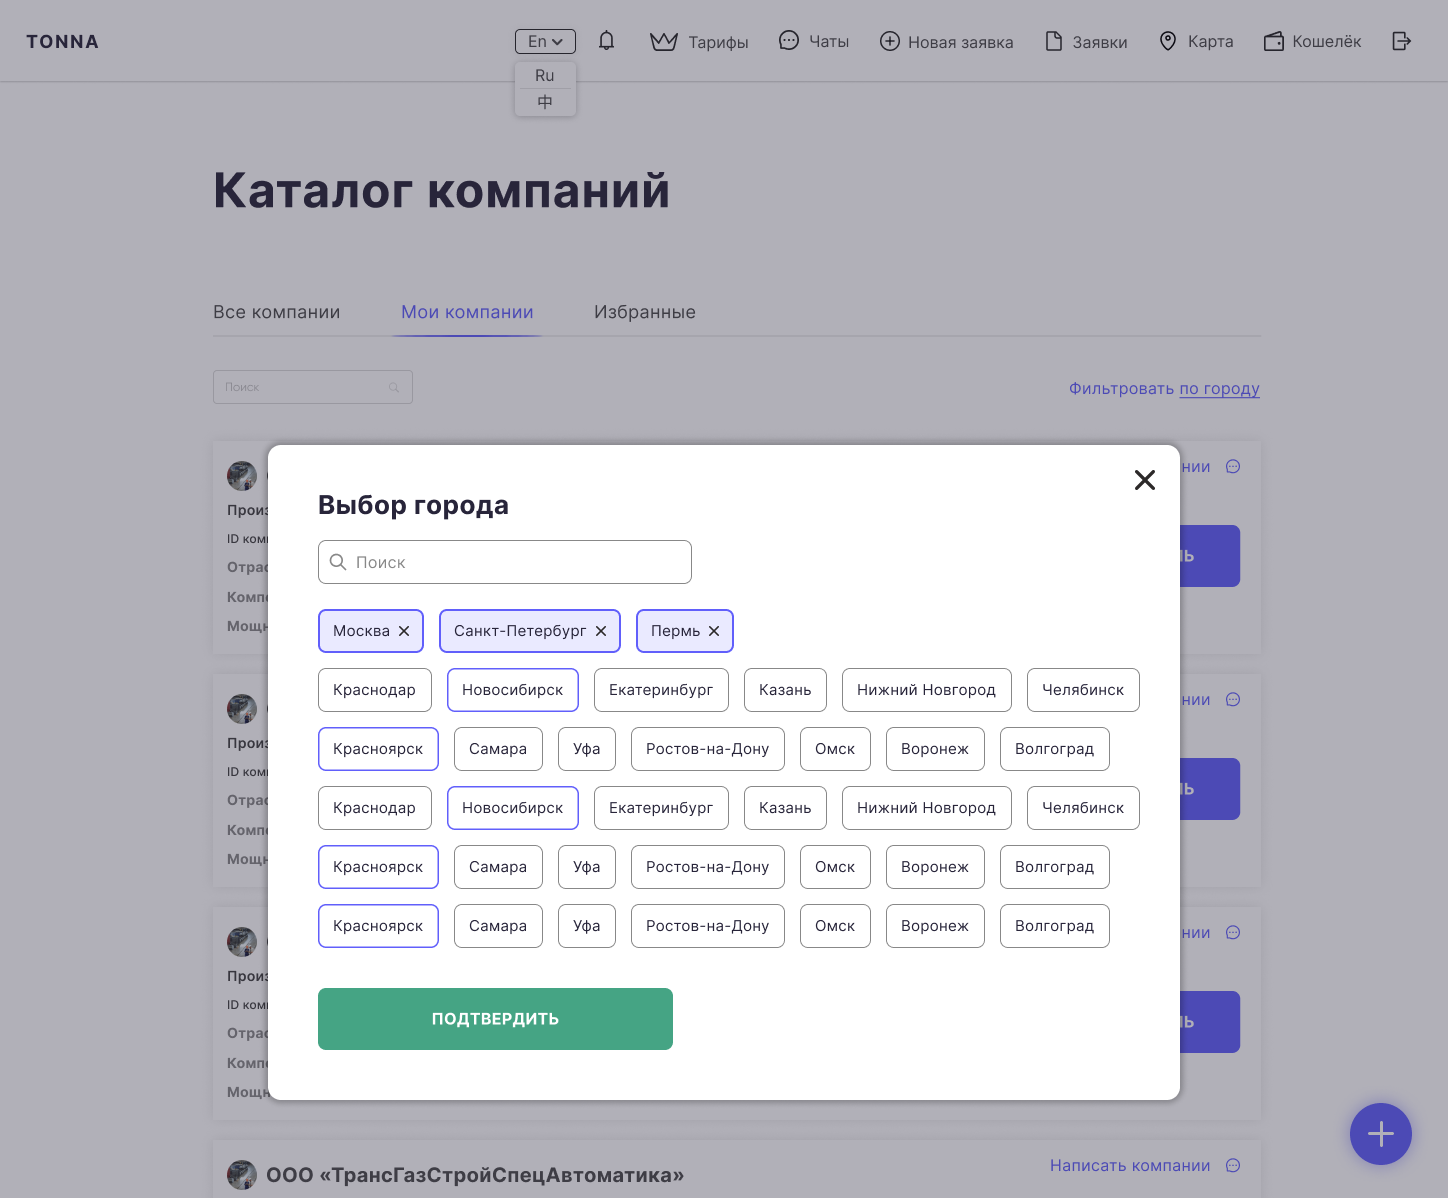Toggle Самара in the second city row

(498, 749)
